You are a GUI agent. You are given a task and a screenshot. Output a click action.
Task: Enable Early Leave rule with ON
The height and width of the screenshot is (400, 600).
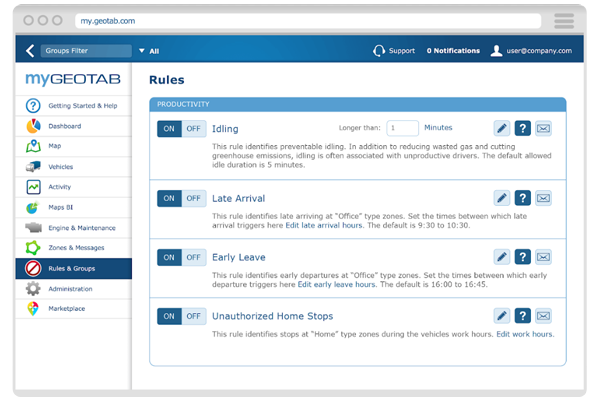pos(169,257)
